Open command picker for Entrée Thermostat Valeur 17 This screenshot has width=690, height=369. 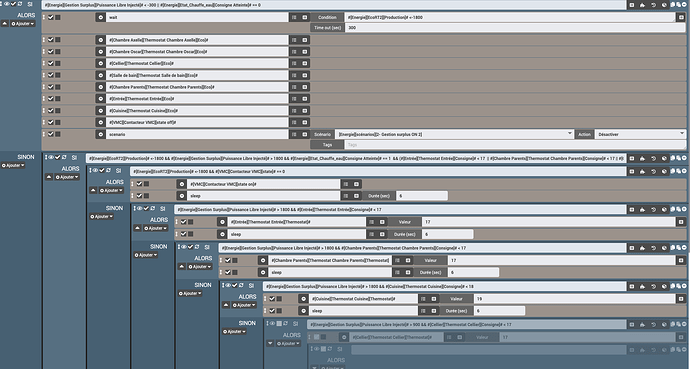pos(681,222)
